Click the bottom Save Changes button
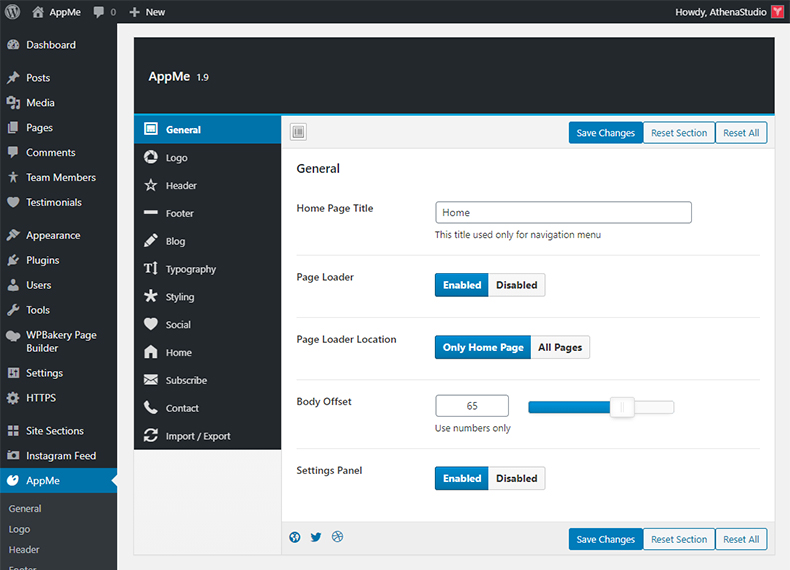790x570 pixels. pos(606,539)
